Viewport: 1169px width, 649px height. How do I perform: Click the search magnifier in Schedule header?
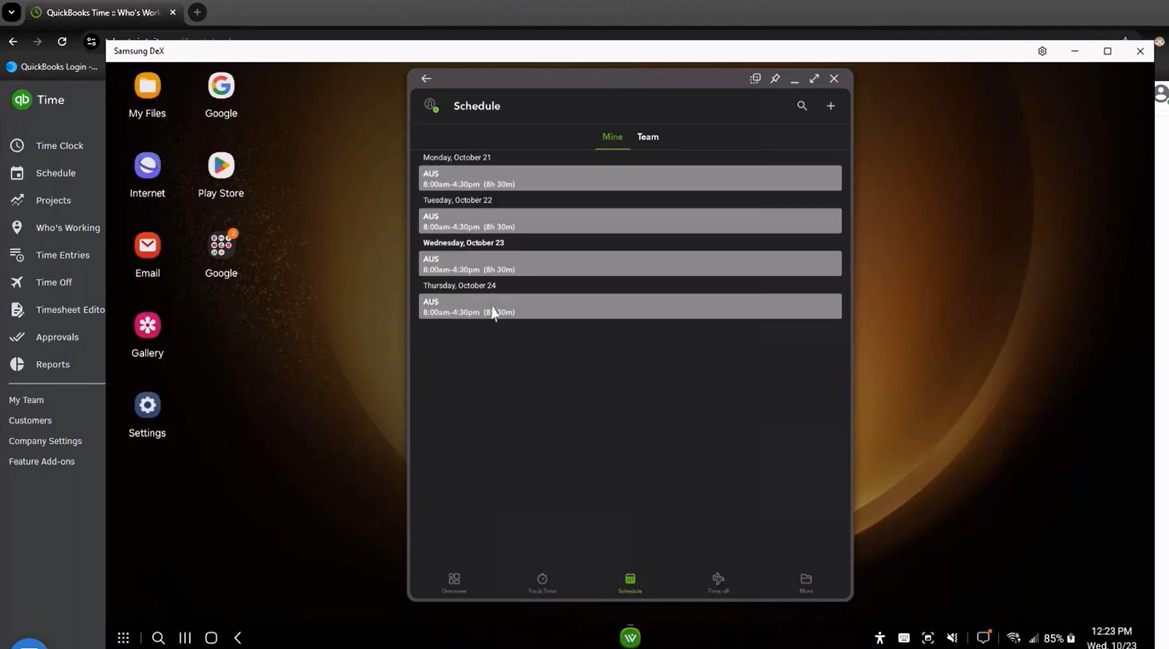point(802,106)
